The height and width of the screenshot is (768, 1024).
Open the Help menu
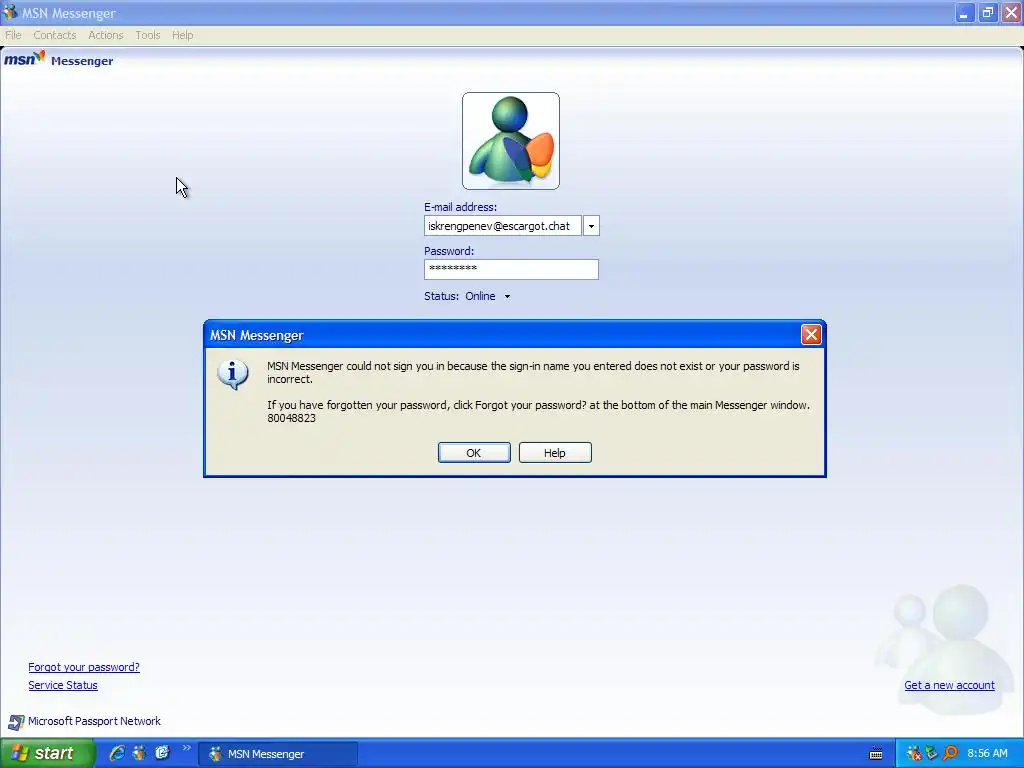click(x=183, y=35)
